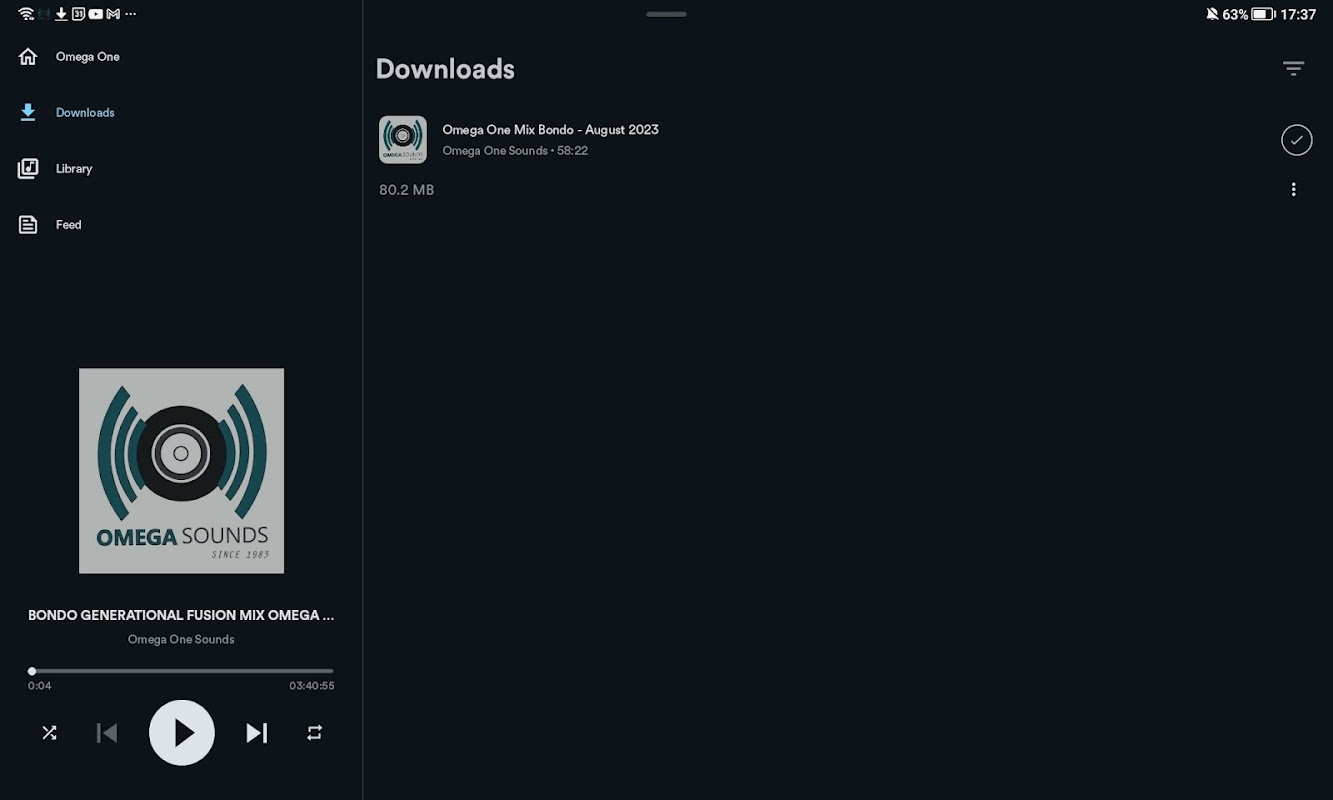Skip to the next track
The height and width of the screenshot is (800, 1333).
257,733
